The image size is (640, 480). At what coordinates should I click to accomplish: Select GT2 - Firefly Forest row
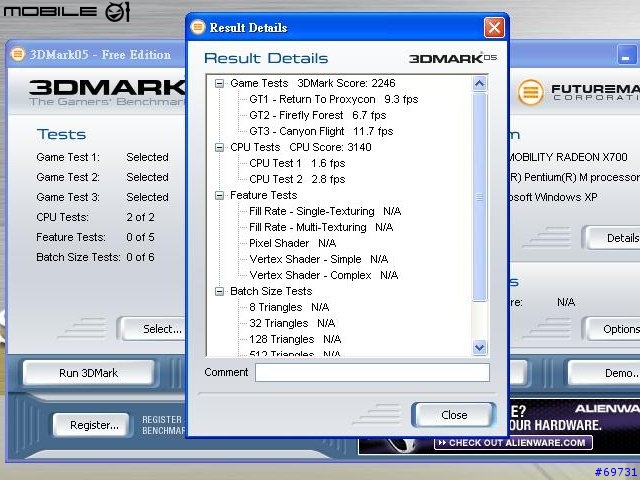(318, 115)
